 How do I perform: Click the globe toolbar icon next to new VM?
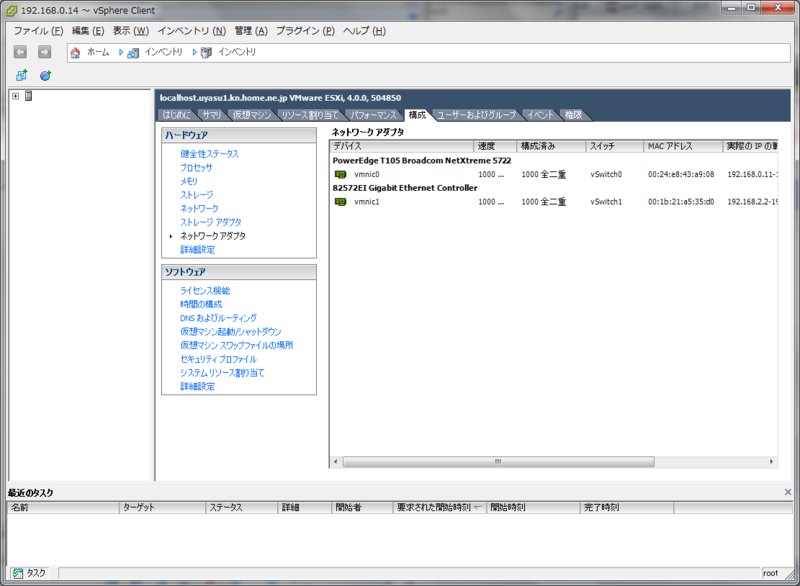click(x=45, y=75)
